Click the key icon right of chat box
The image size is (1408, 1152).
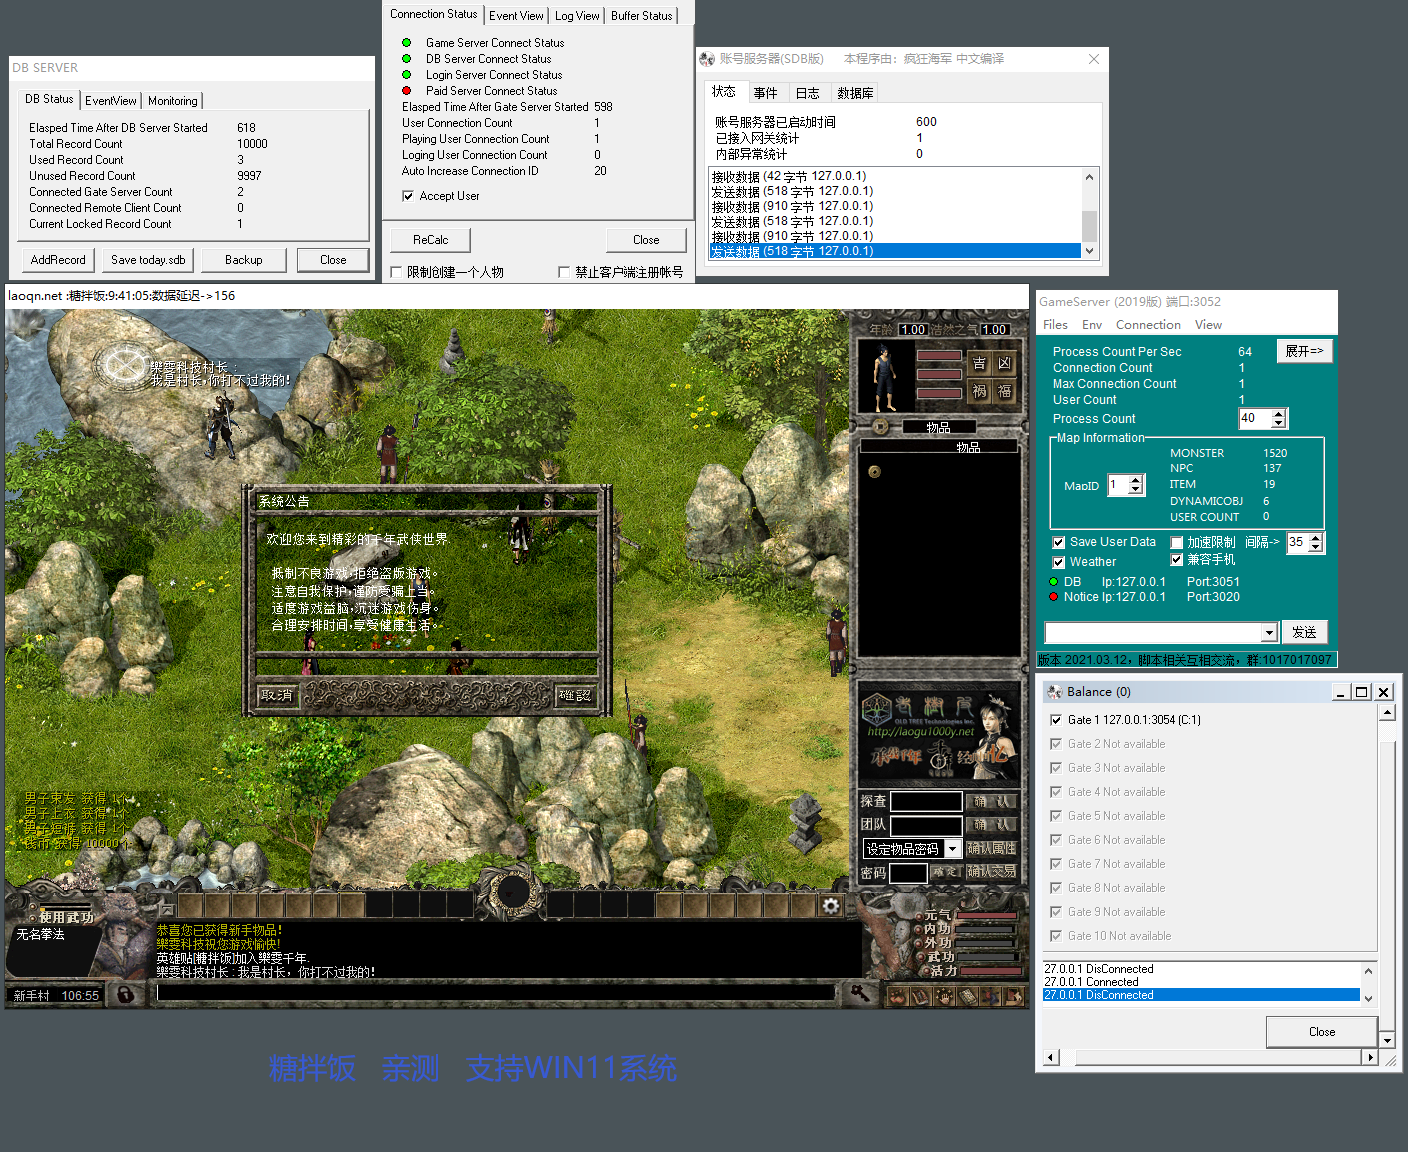(x=860, y=993)
